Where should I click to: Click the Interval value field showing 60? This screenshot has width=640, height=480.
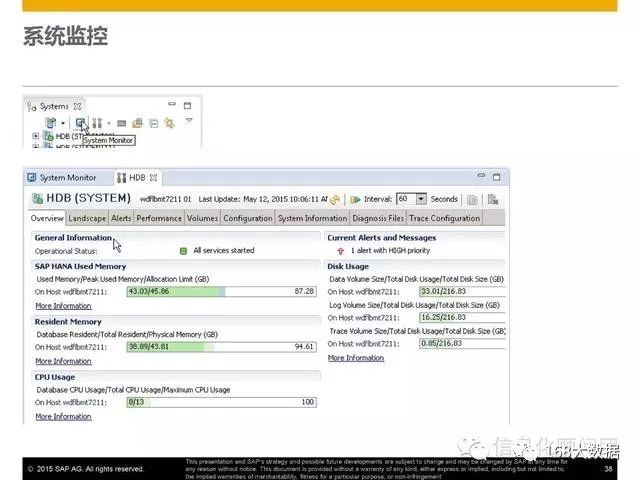click(406, 199)
